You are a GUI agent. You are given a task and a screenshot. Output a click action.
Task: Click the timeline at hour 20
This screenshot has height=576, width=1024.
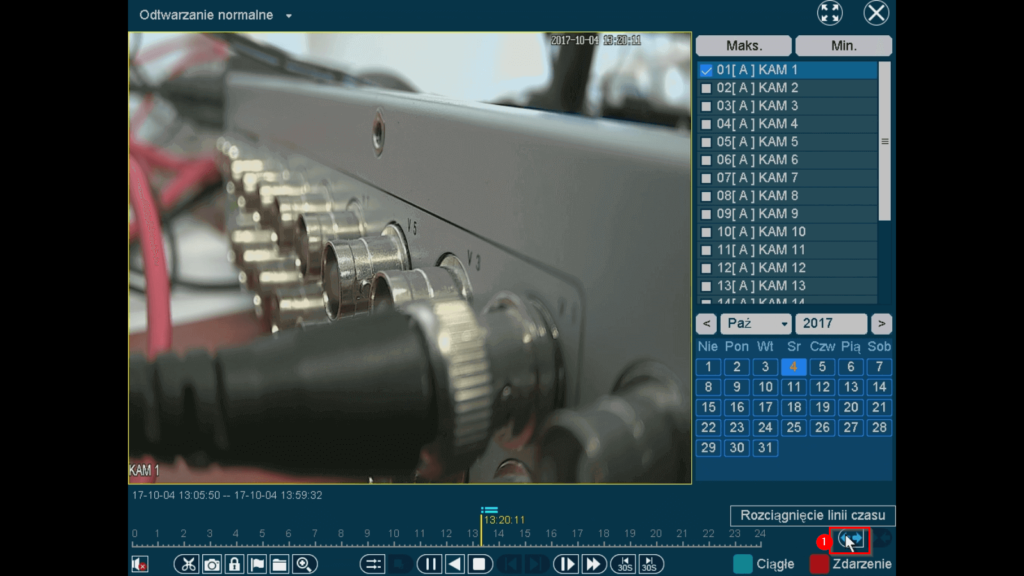point(655,542)
